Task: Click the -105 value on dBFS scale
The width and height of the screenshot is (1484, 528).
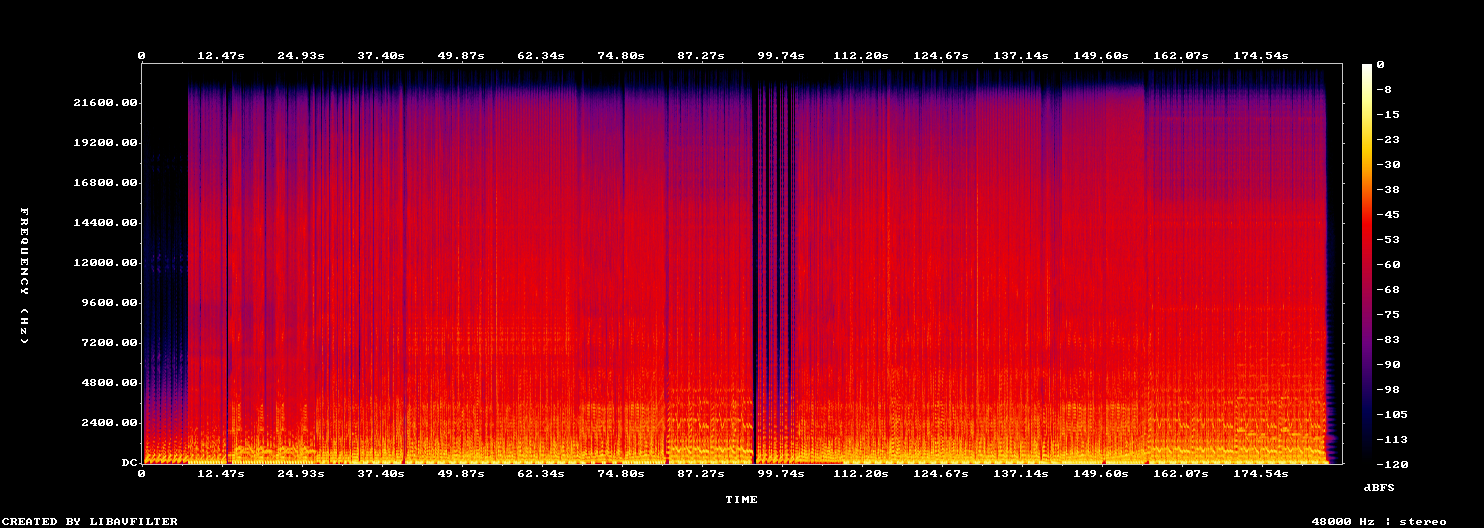Action: coord(1392,415)
